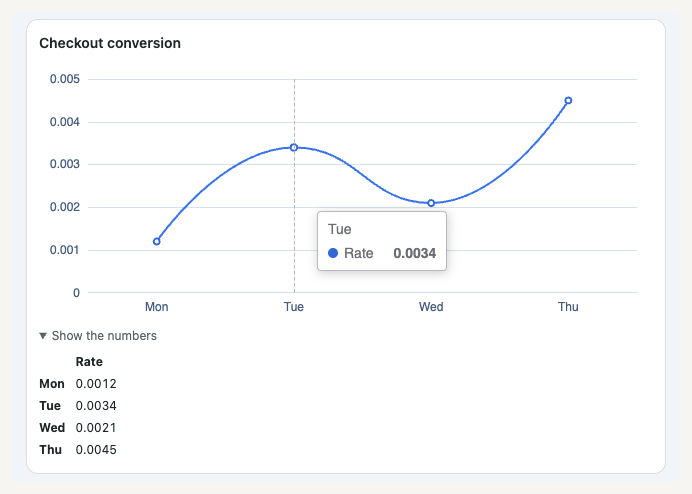
Task: Click y-axis label 0
Action: tap(76, 293)
